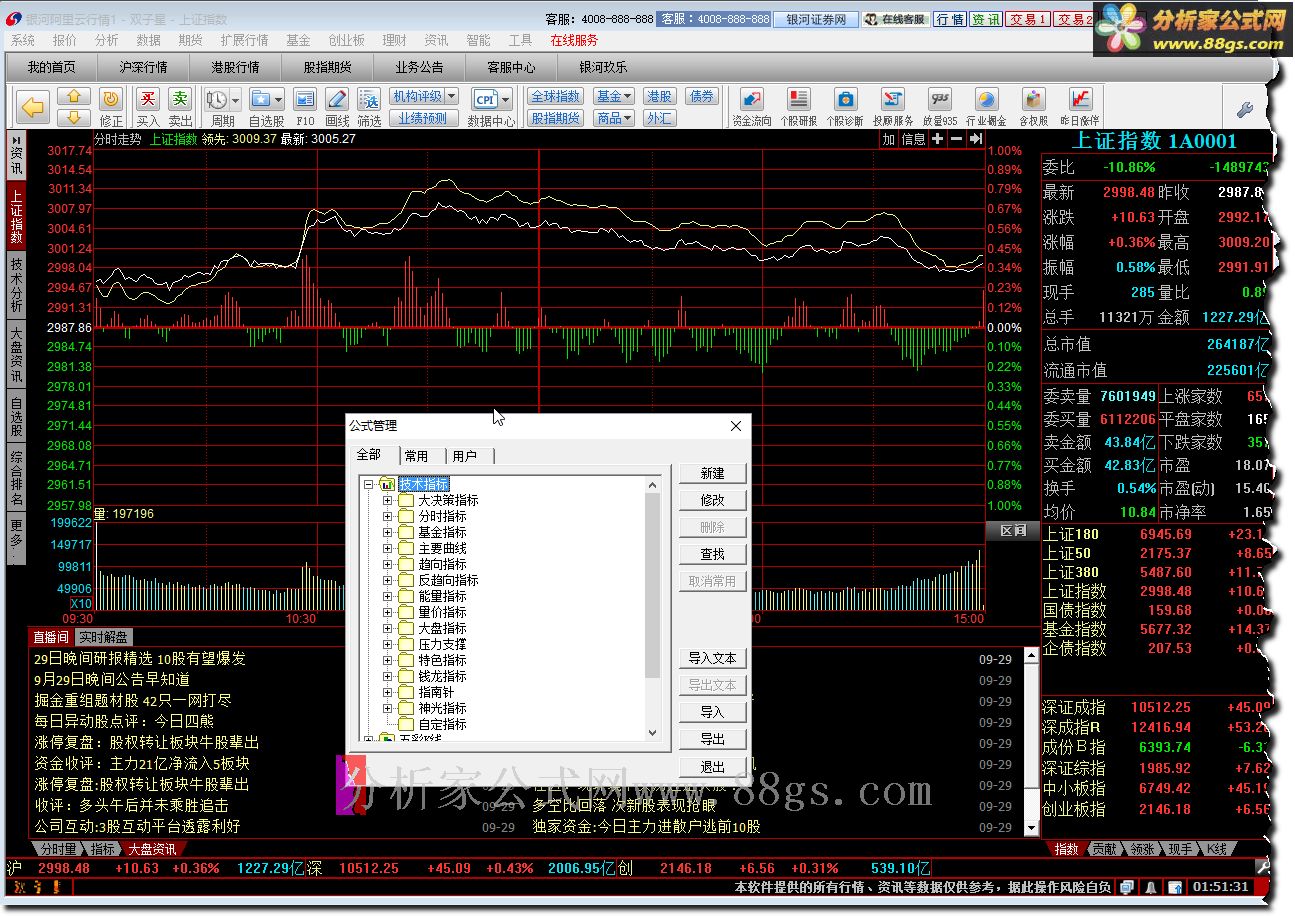Select the 技术分析 side tab

(x=16, y=286)
